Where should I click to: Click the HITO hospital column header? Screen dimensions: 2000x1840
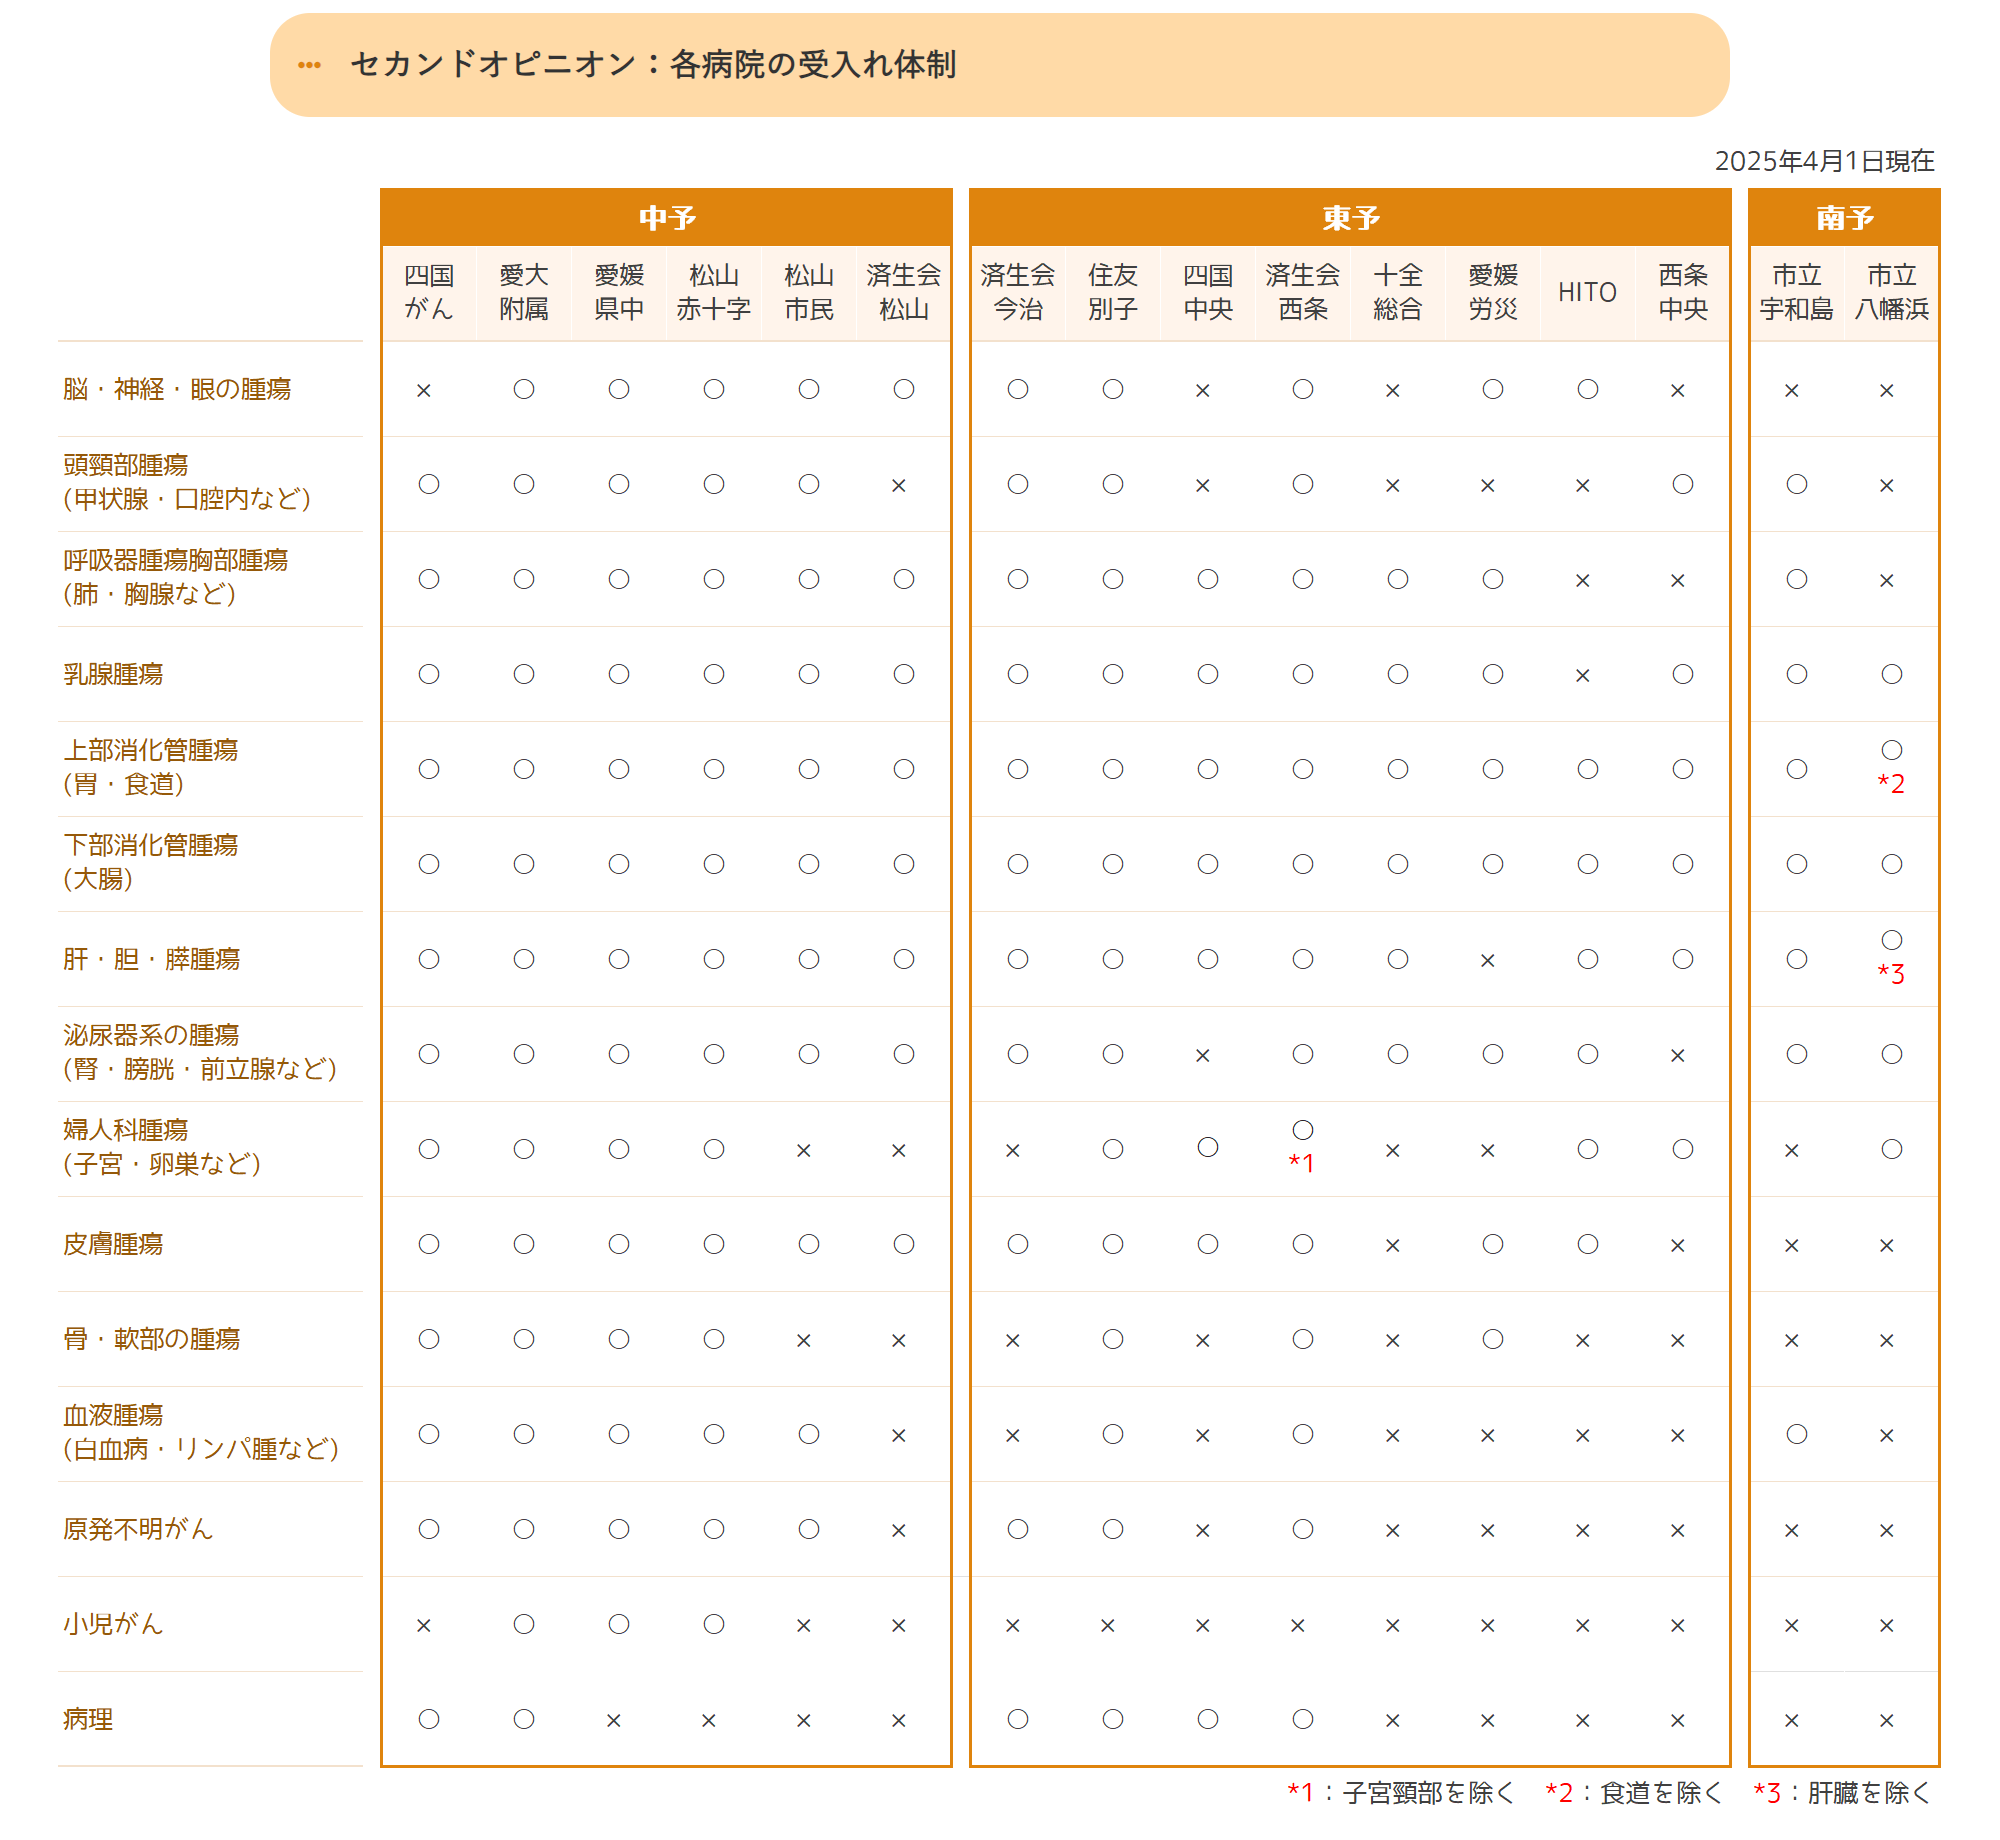tap(1587, 292)
